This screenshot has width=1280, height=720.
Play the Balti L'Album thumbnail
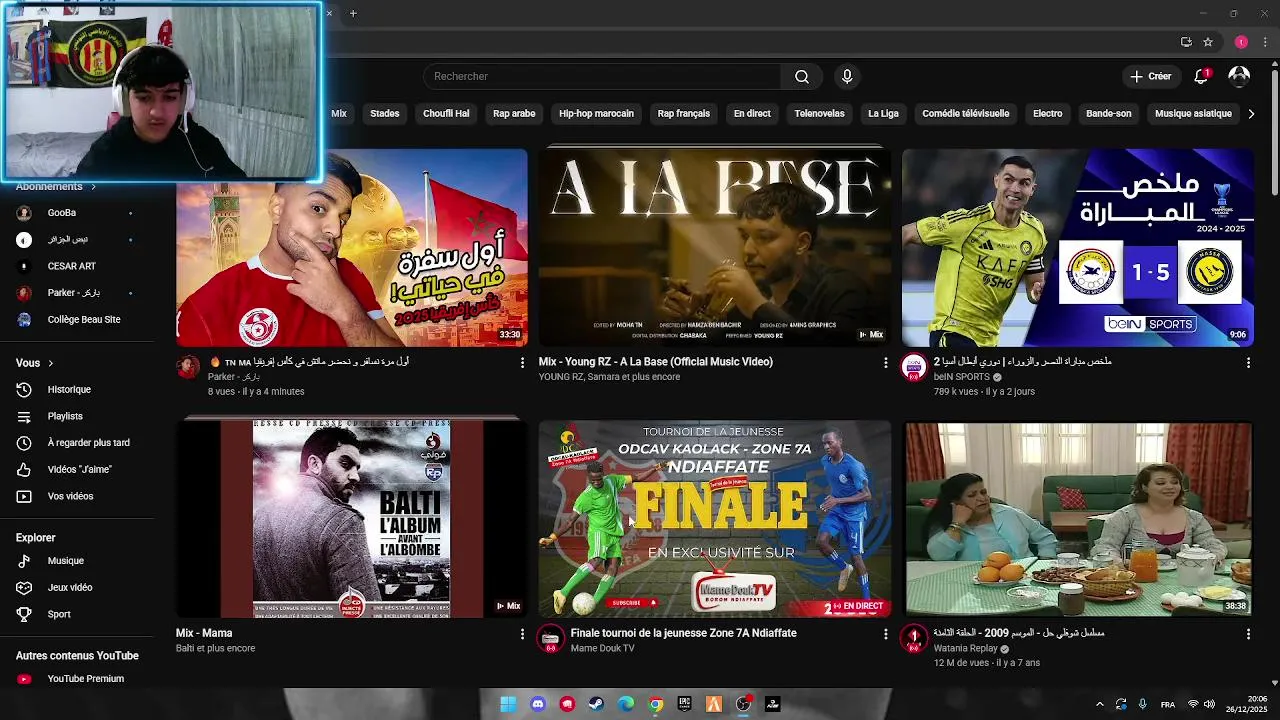[352, 519]
